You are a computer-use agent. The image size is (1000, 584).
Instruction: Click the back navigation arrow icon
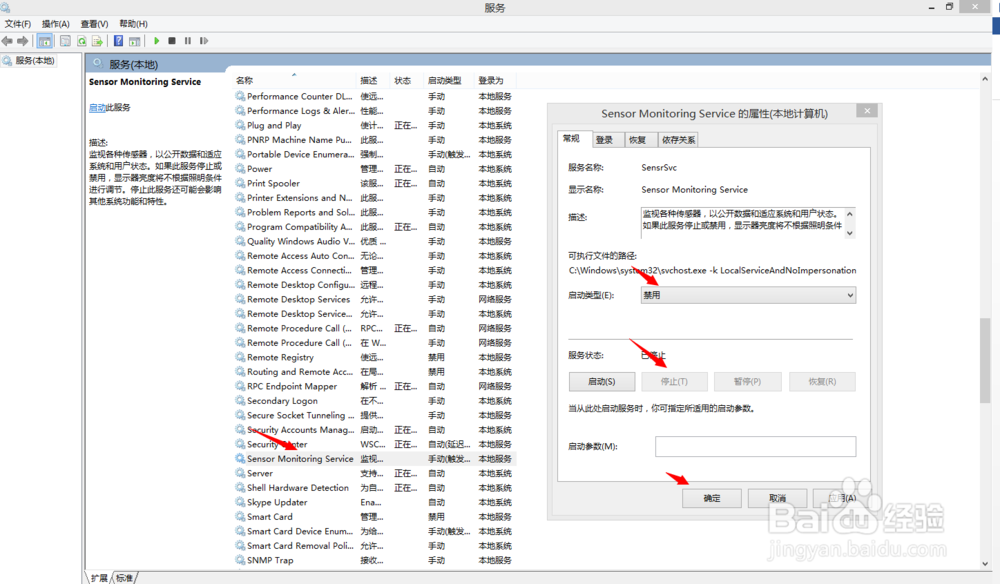(x=7, y=41)
